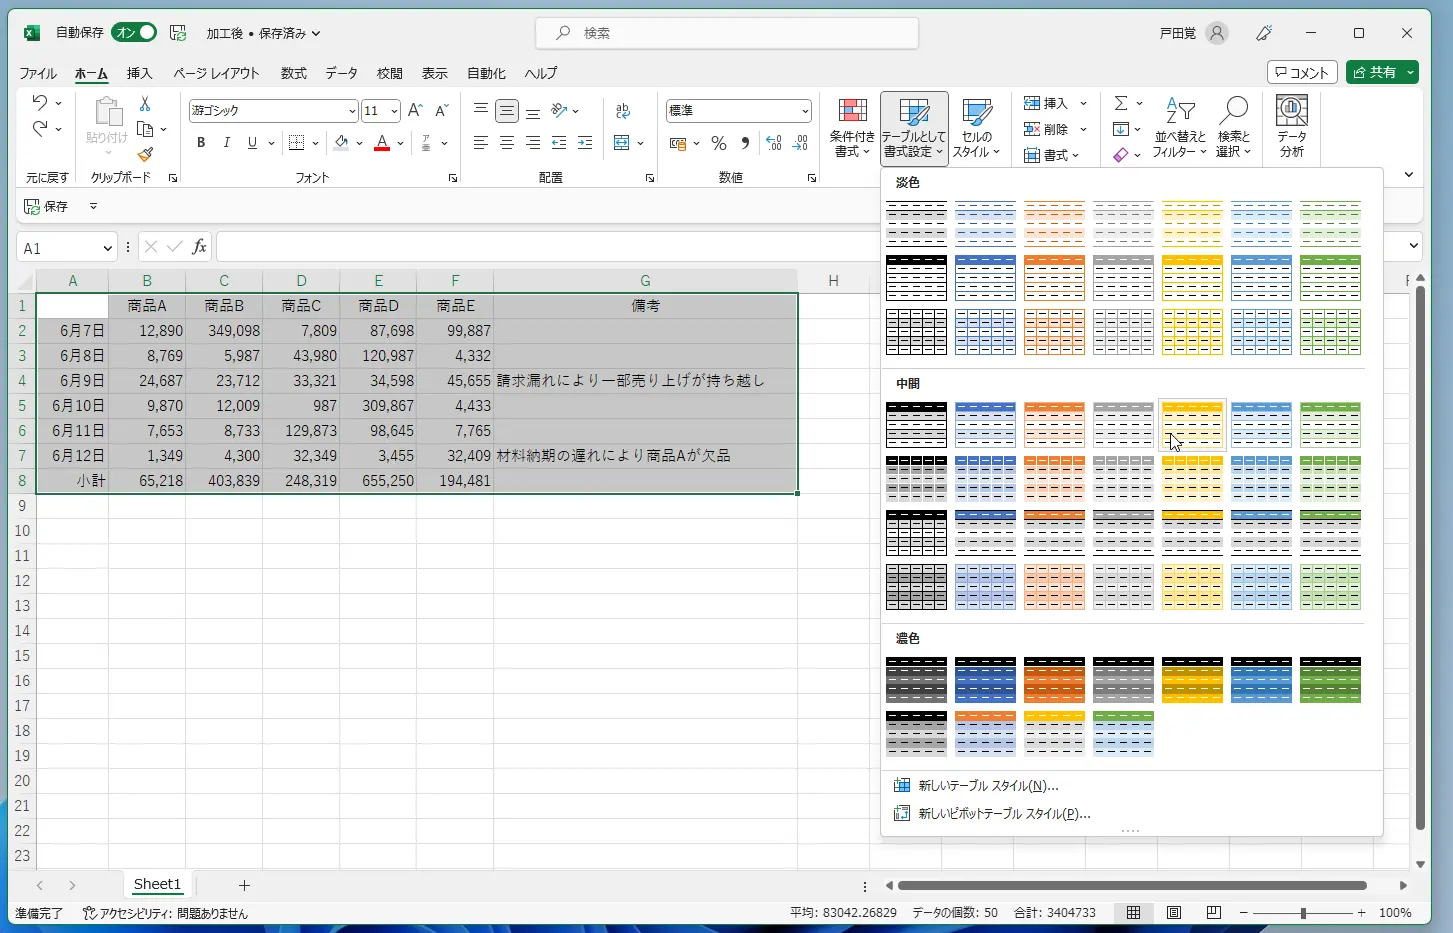Toggle italic formatting
The height and width of the screenshot is (933, 1453).
click(227, 143)
